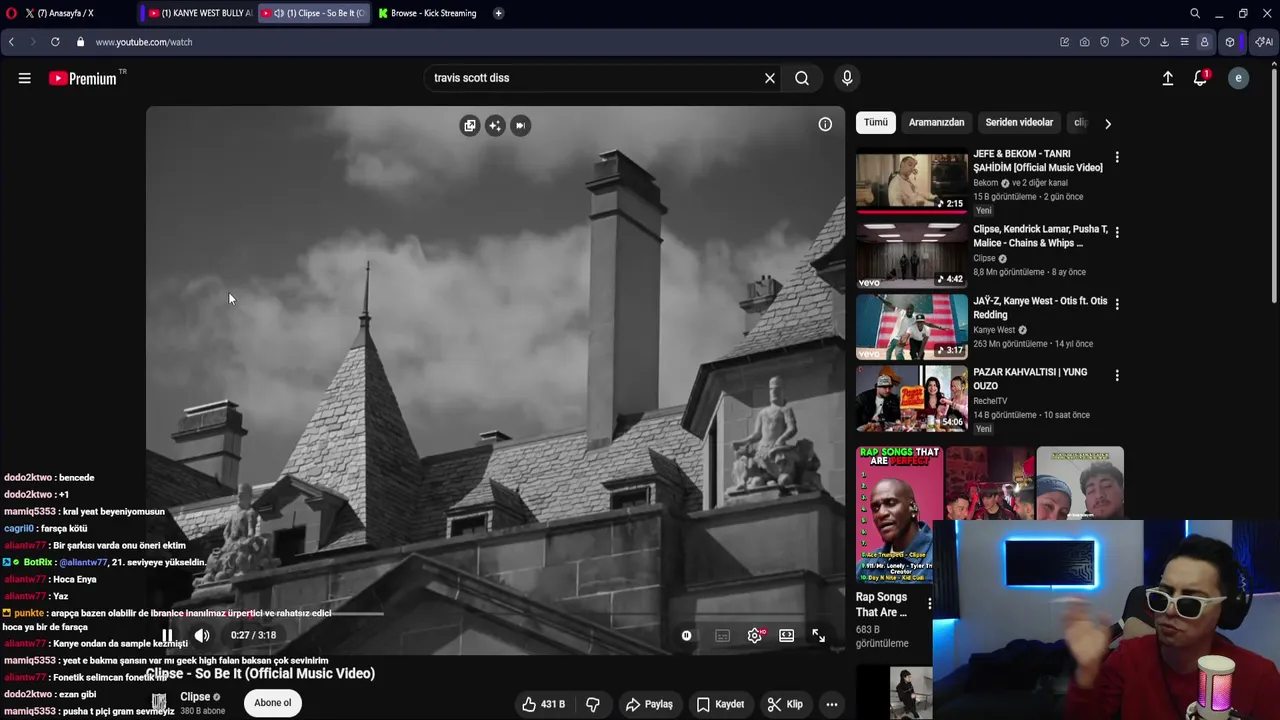This screenshot has width=1280, height=720.
Task: Create a clip with Klip button
Action: tap(785, 704)
